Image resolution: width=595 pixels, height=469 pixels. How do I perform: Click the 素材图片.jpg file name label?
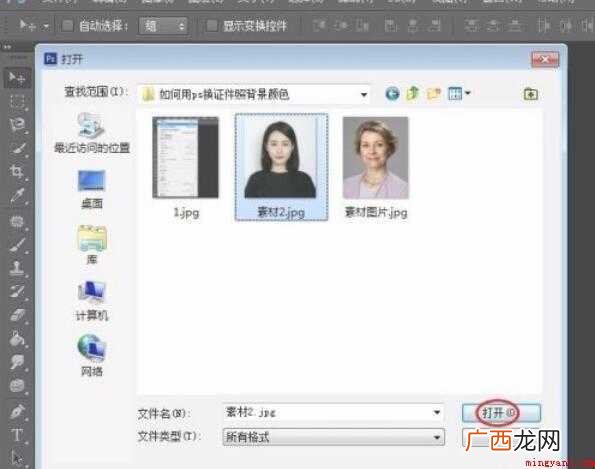tap(376, 212)
